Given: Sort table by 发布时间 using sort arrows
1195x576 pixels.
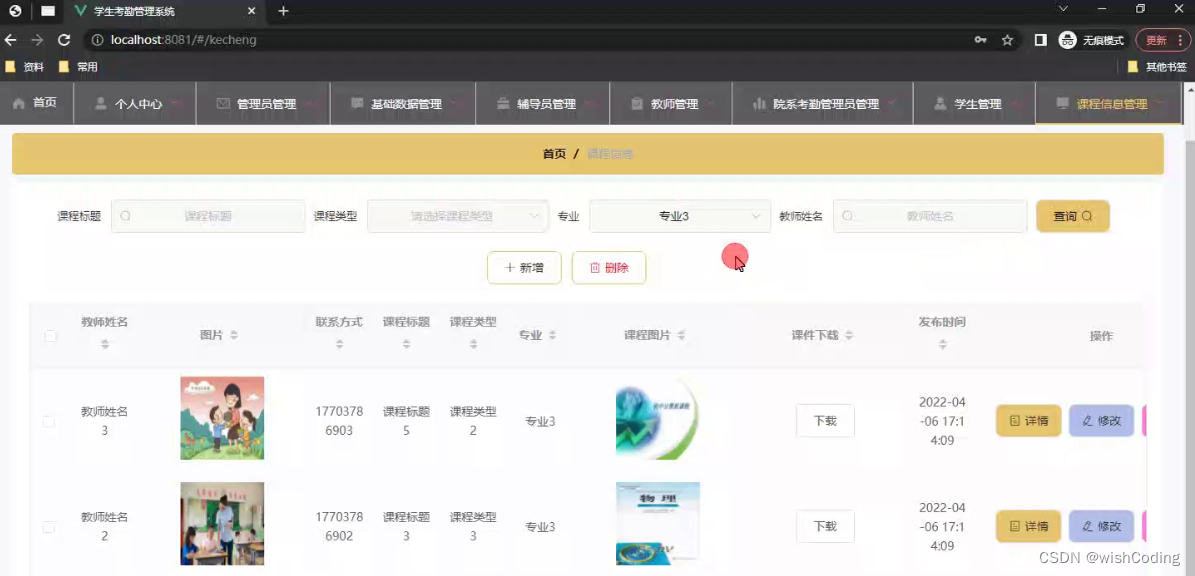Looking at the screenshot, I should pyautogui.click(x=941, y=342).
